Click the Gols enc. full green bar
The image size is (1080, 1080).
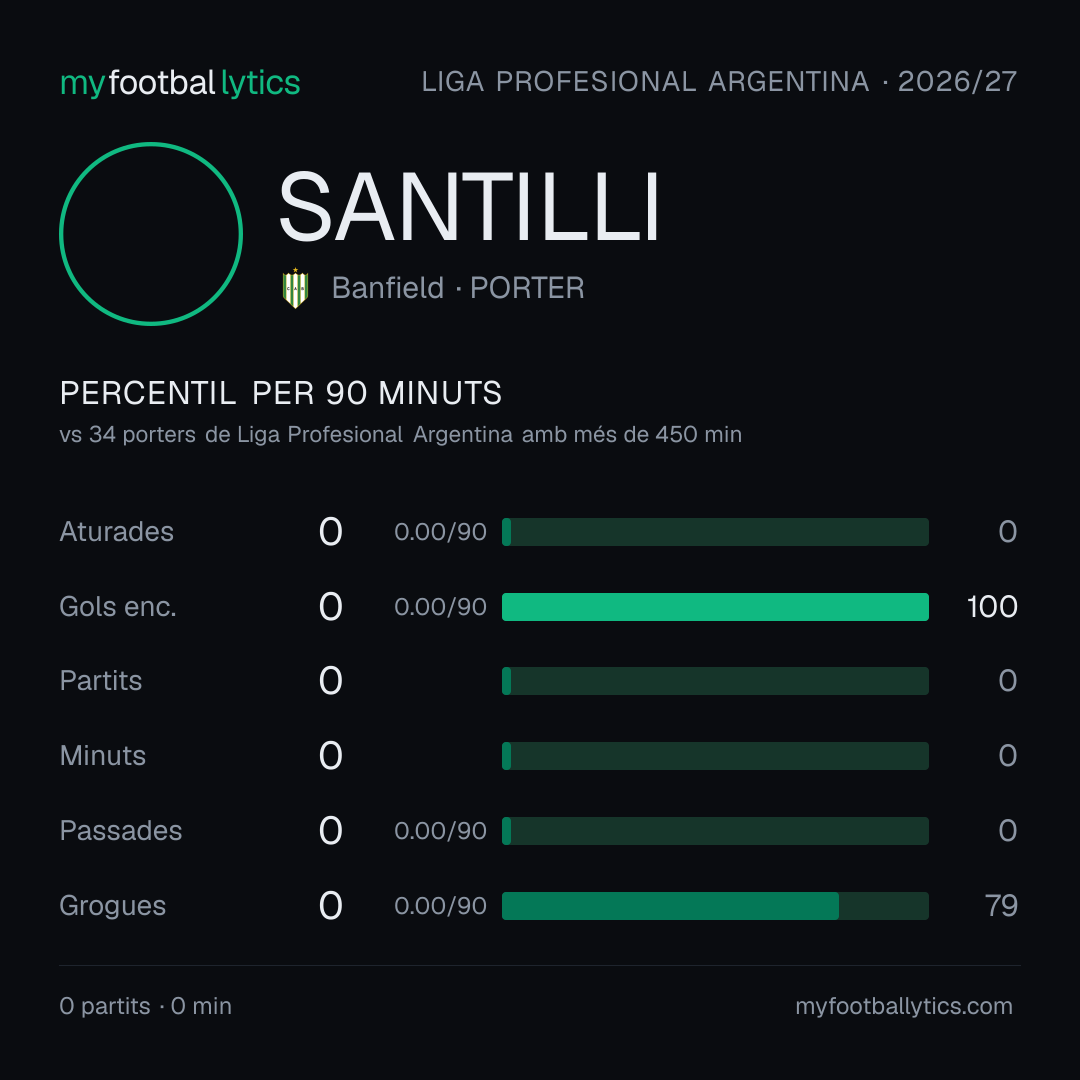tap(715, 607)
